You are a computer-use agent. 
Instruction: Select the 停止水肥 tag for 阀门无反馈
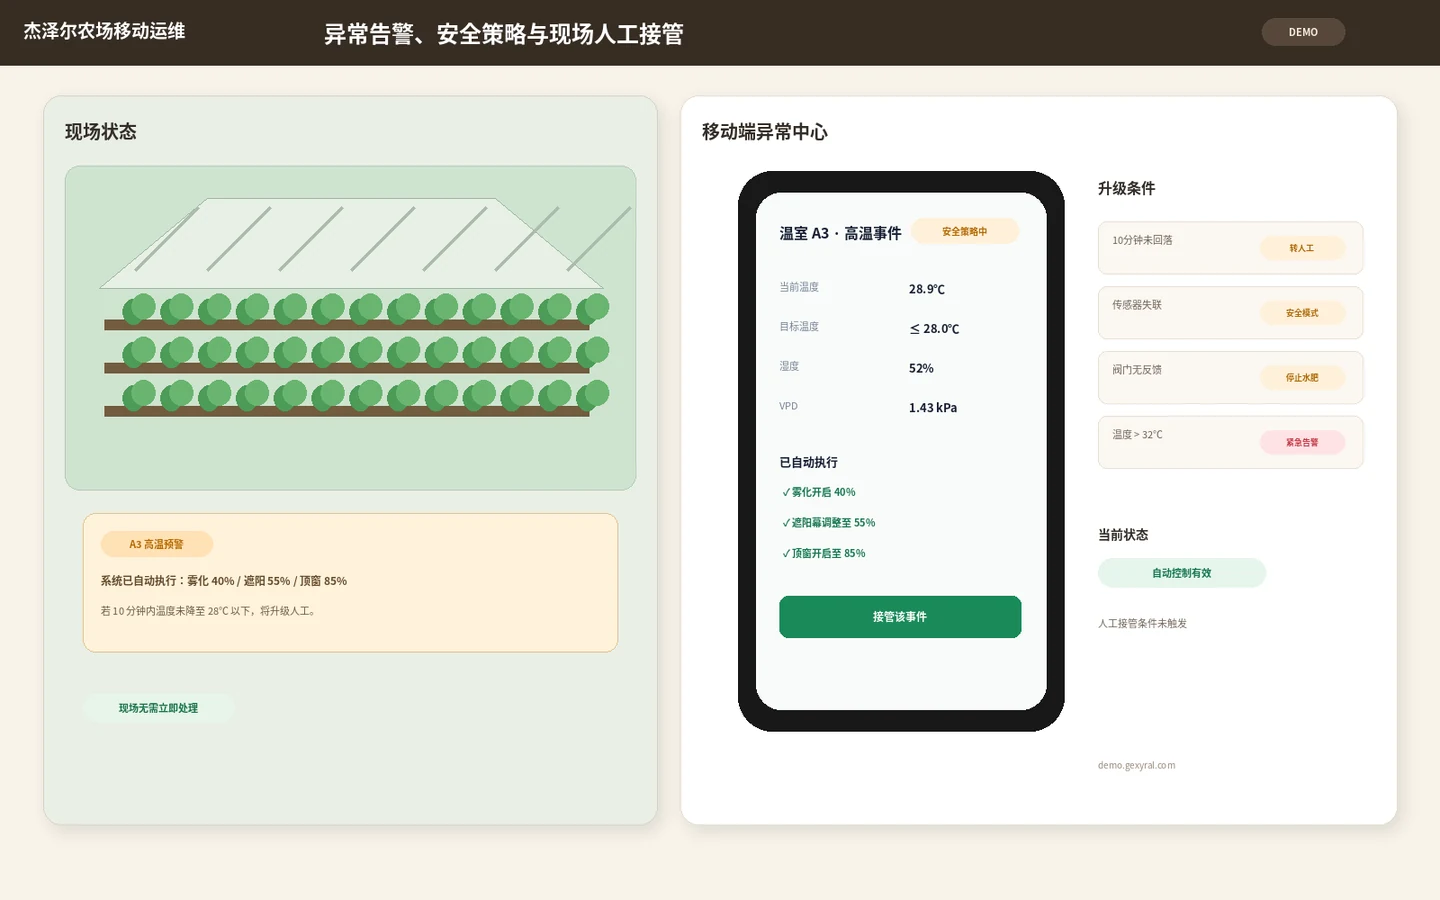pyautogui.click(x=1301, y=378)
